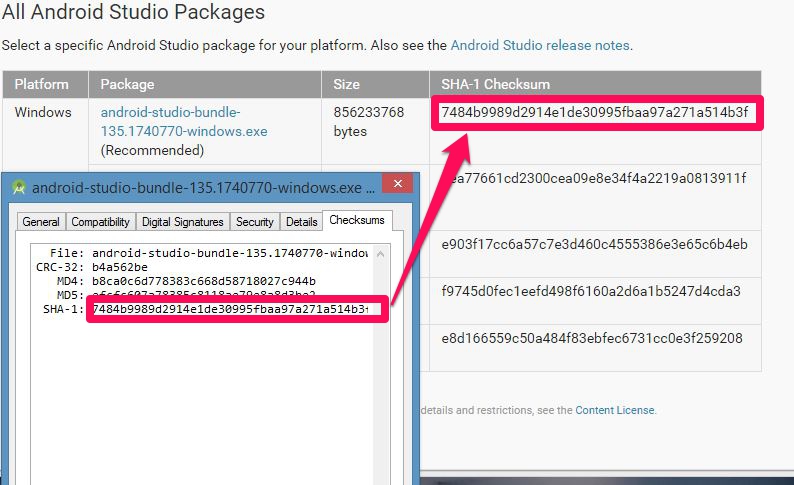
Task: Click the checksum starting with e903f17c
Action: [594, 245]
